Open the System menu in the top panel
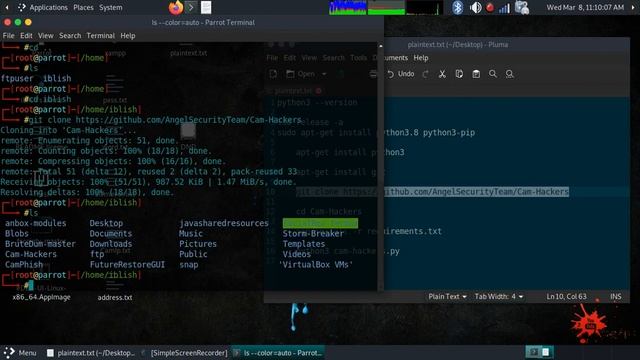640x360 pixels. pos(111,7)
